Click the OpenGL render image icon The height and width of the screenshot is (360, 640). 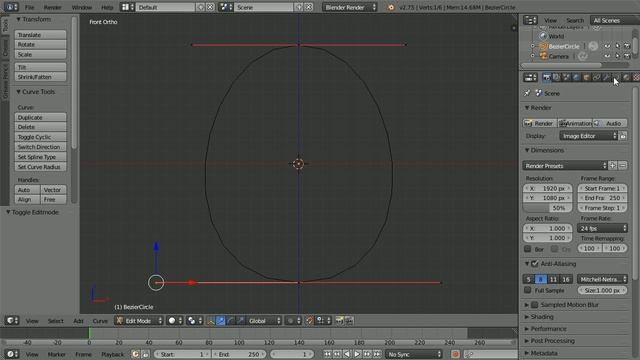pos(340,321)
